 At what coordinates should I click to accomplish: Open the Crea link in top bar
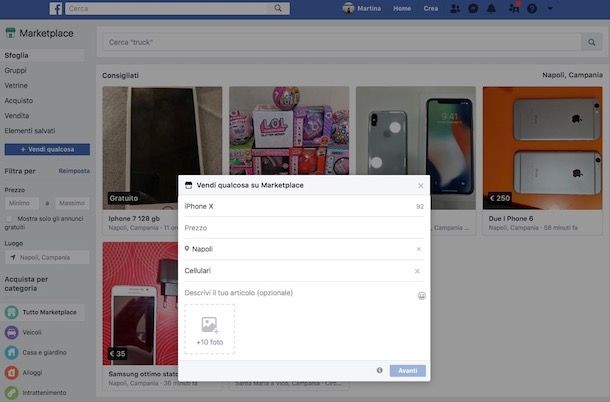pyautogui.click(x=431, y=8)
